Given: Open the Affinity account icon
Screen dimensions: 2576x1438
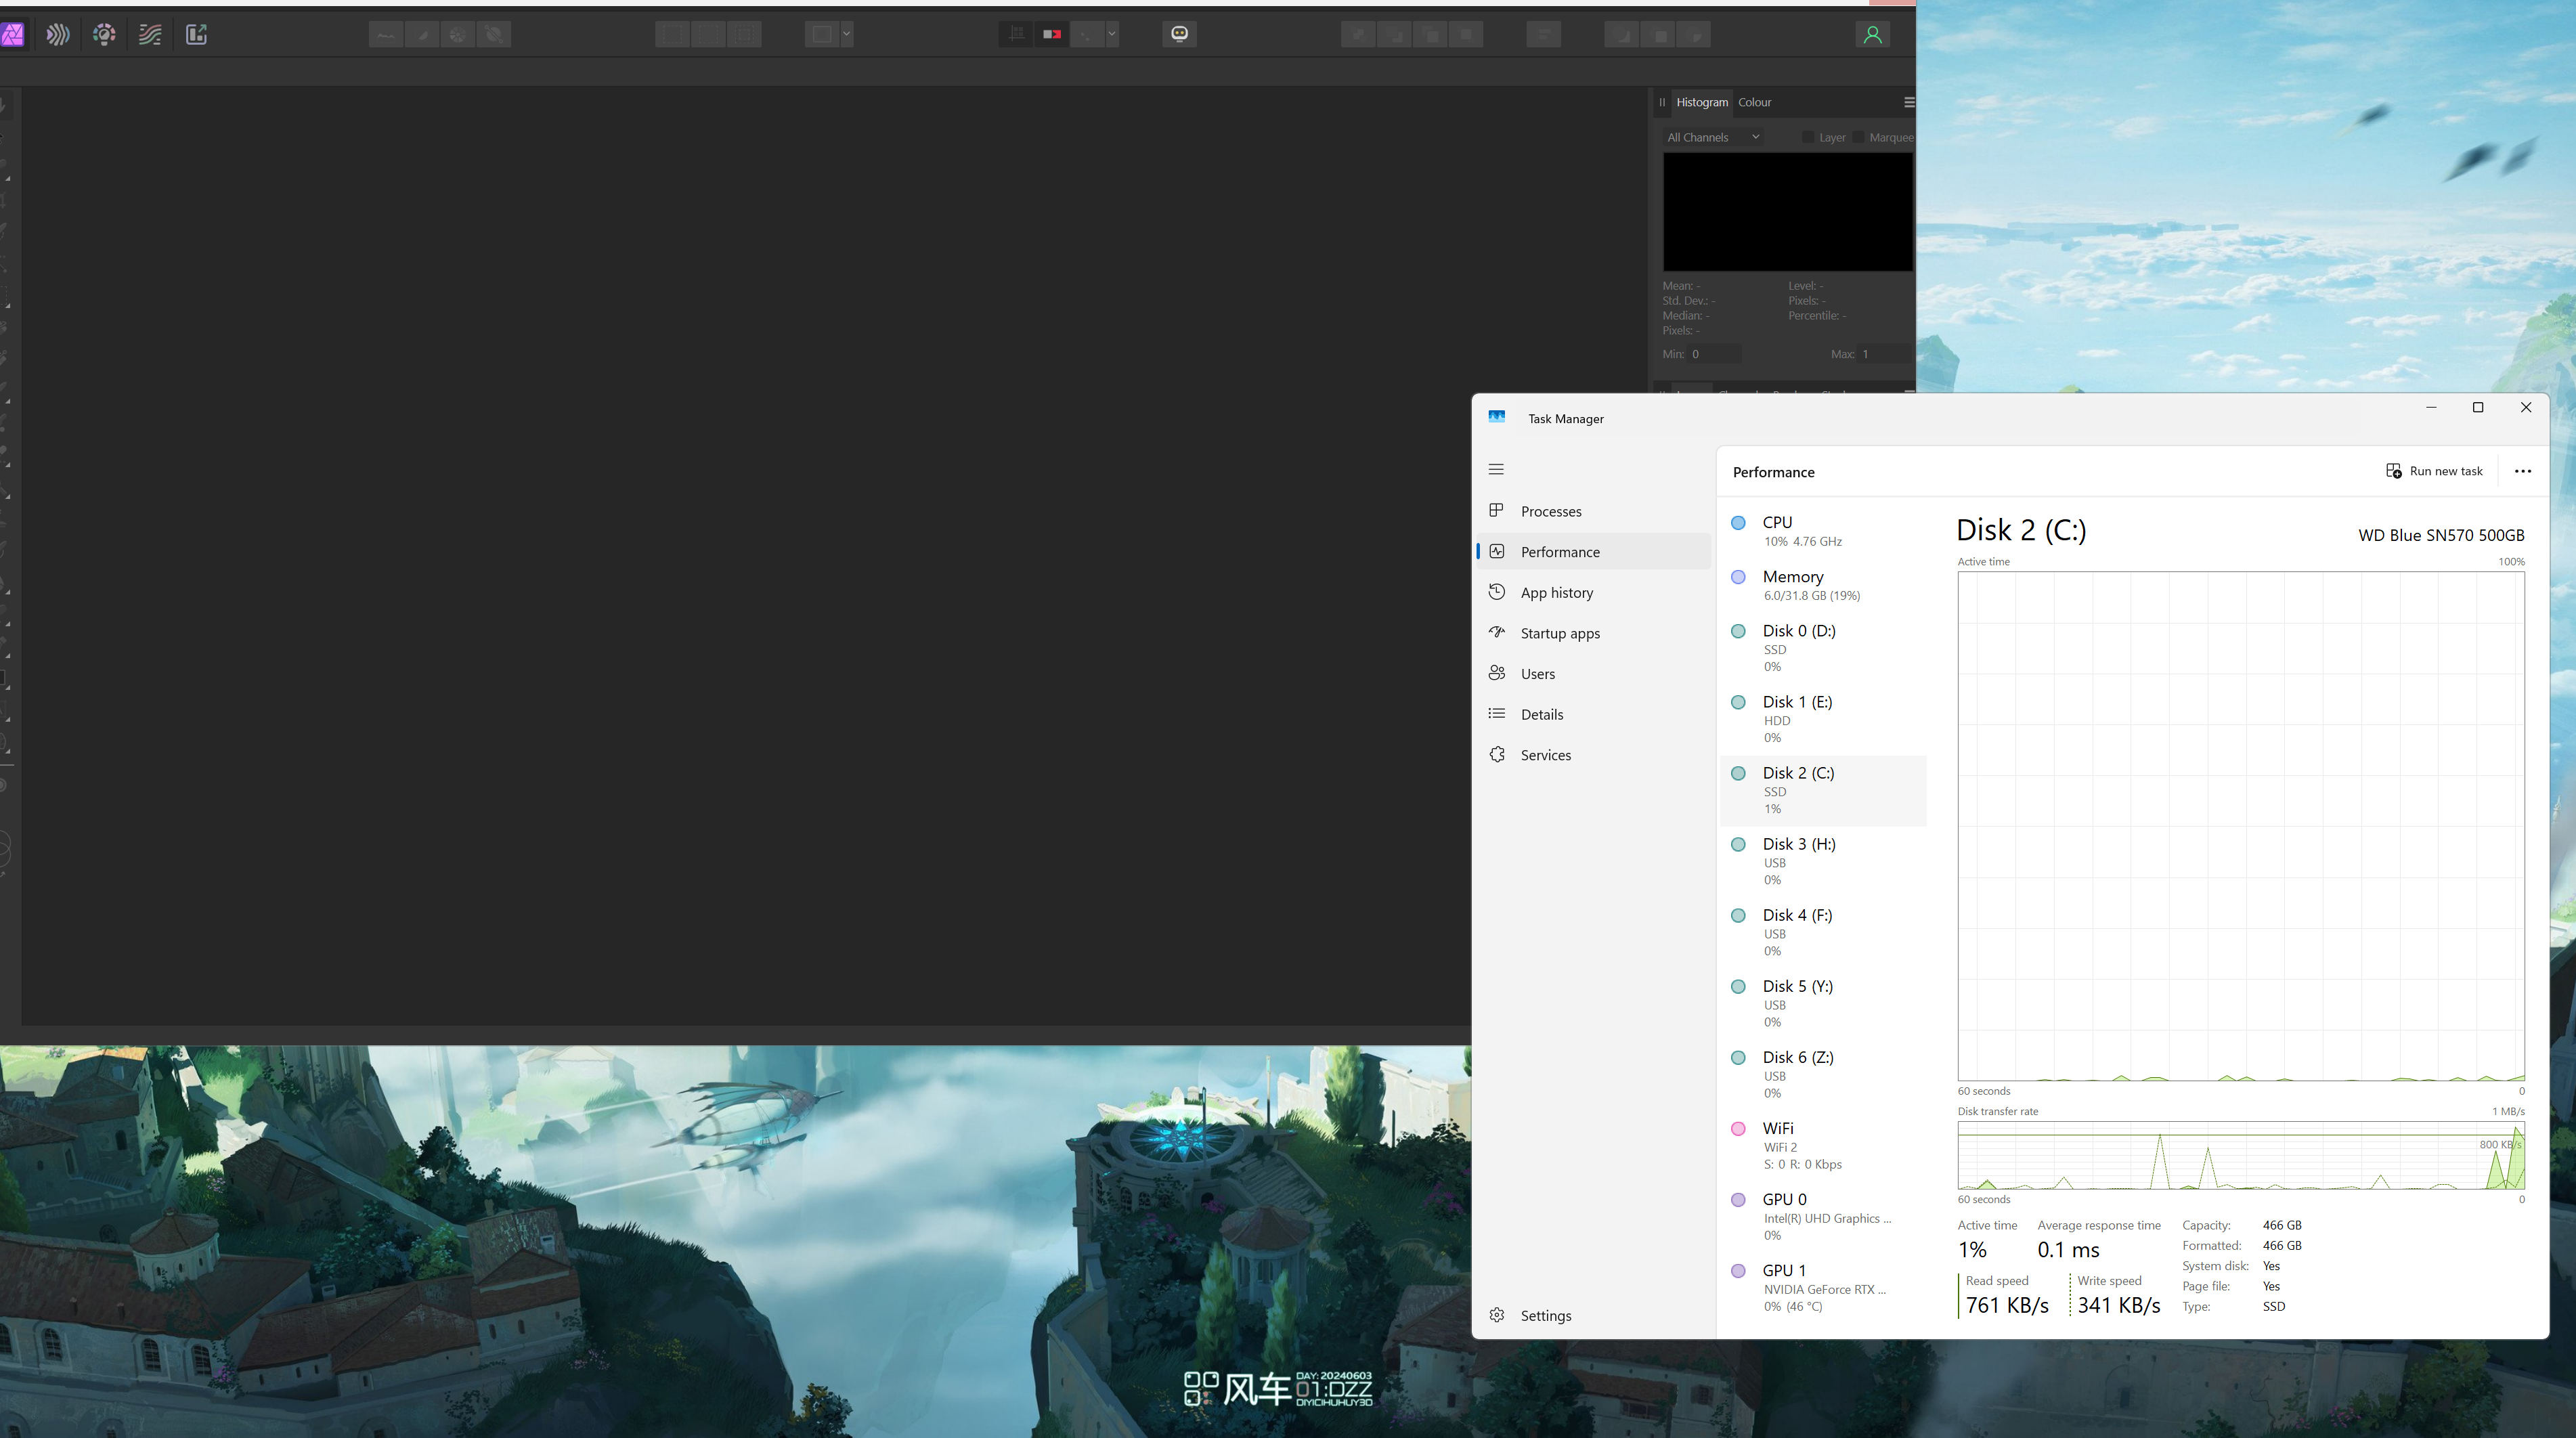Looking at the screenshot, I should point(1873,35).
